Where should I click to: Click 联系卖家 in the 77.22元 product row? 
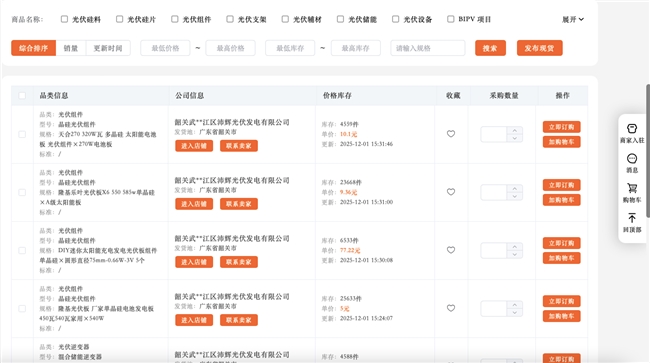[239, 262]
